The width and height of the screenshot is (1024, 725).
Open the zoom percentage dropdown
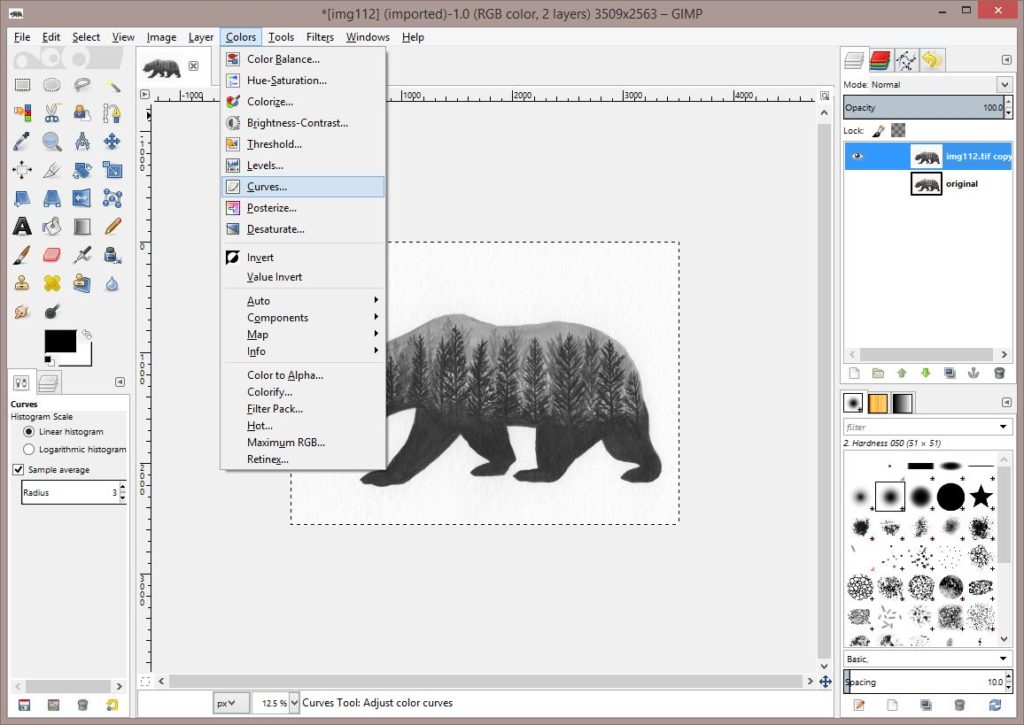coord(295,703)
